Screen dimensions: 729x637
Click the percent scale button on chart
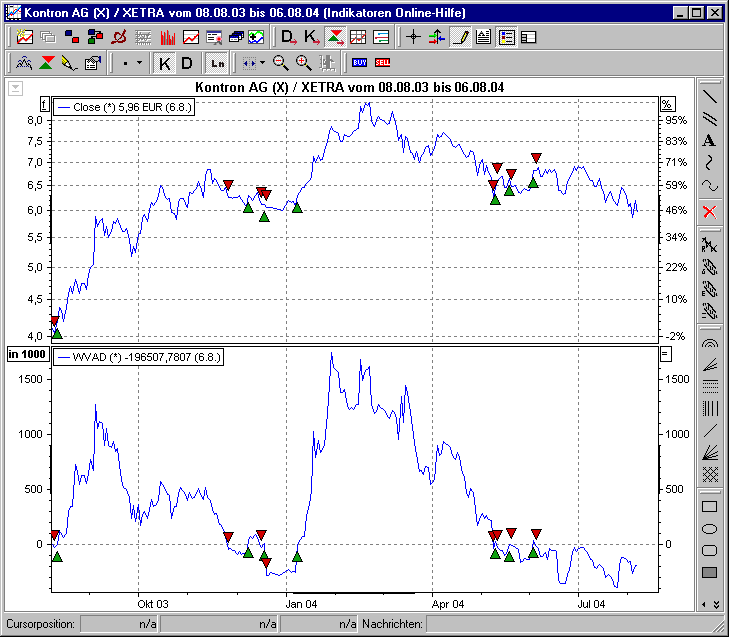coord(667,104)
